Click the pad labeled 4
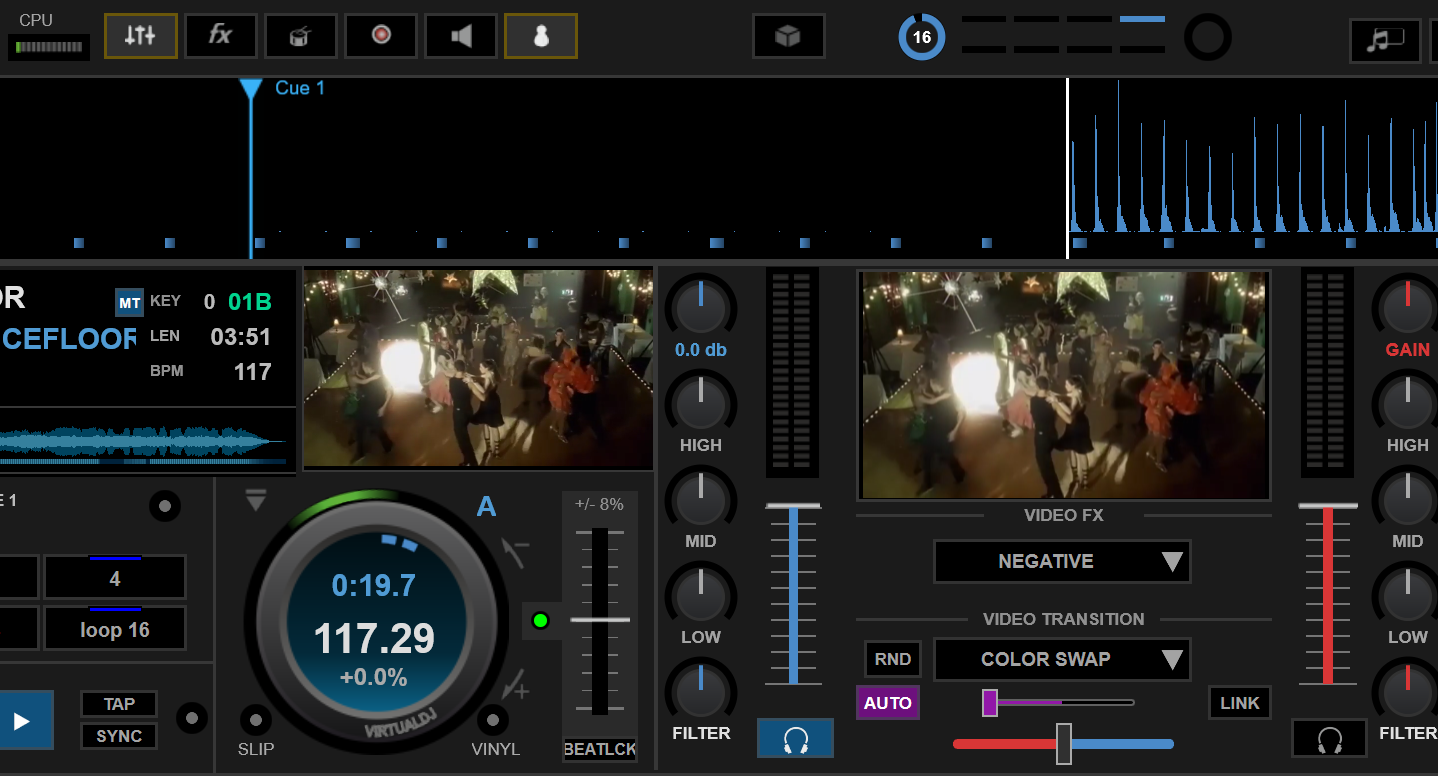This screenshot has width=1438, height=776. (x=115, y=578)
